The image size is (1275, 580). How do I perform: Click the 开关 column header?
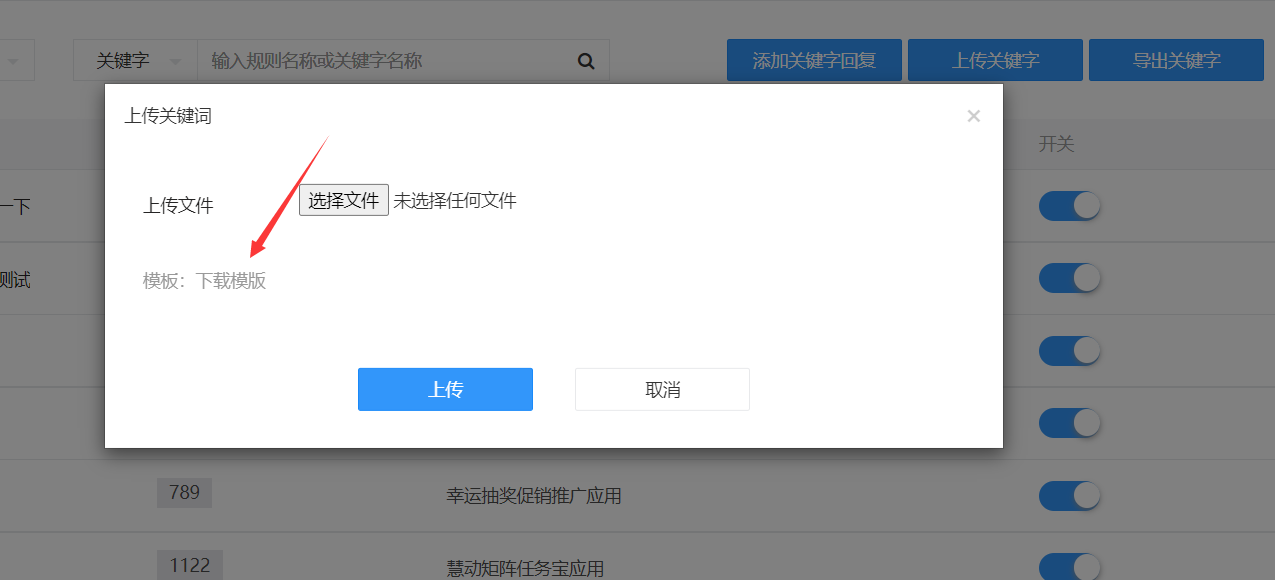[1056, 144]
